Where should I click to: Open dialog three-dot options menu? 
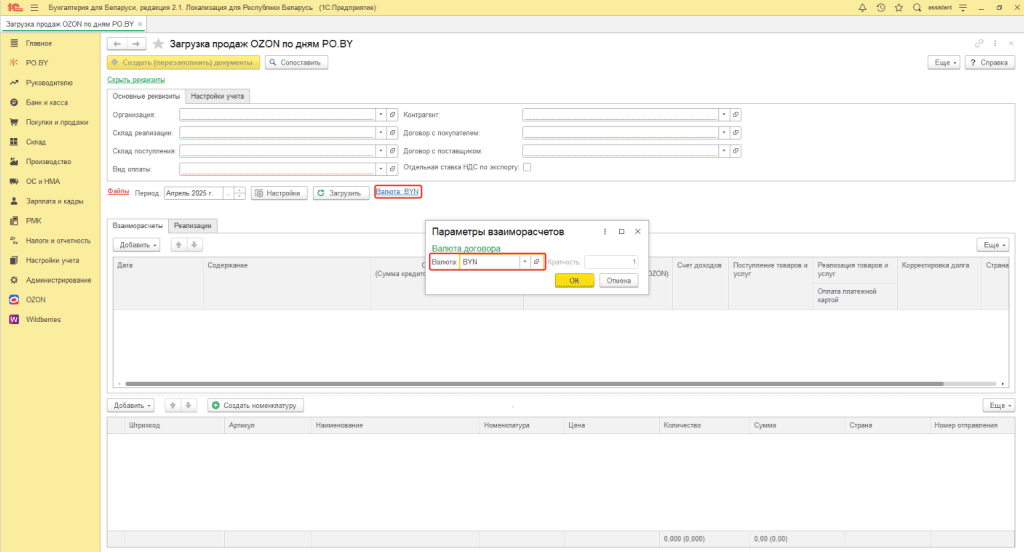(605, 231)
